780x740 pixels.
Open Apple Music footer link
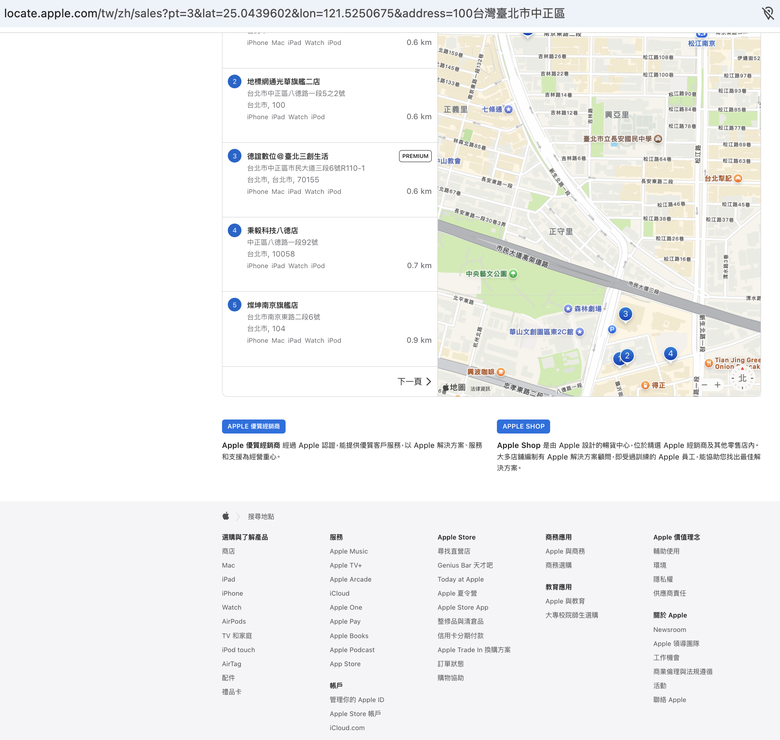tap(349, 551)
